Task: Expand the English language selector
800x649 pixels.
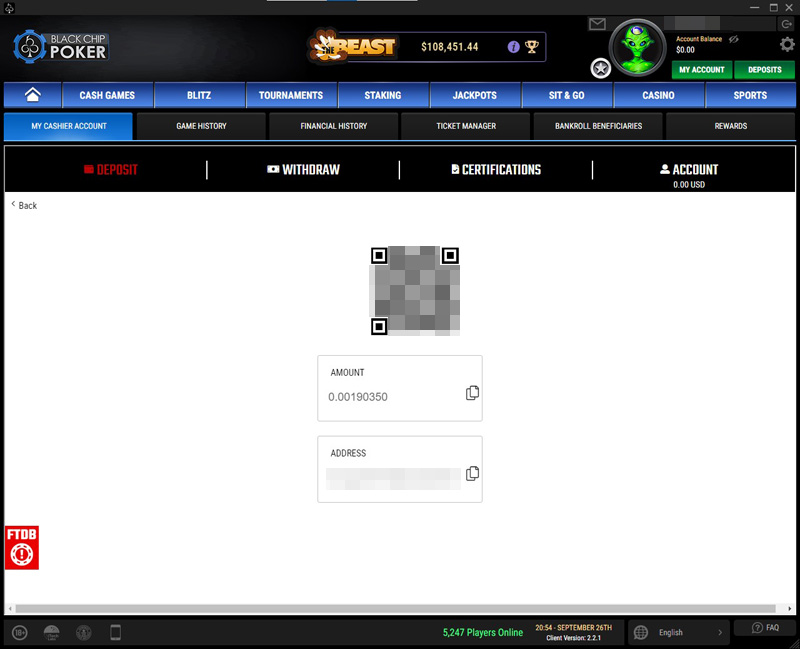Action: tap(678, 633)
